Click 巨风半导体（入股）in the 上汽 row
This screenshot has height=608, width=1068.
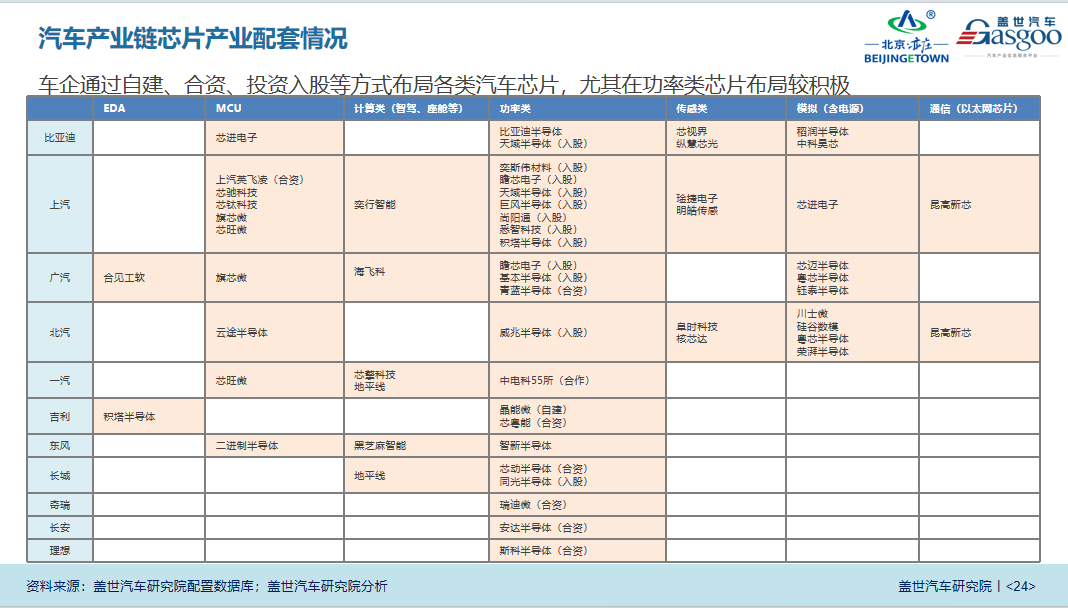[x=544, y=204]
